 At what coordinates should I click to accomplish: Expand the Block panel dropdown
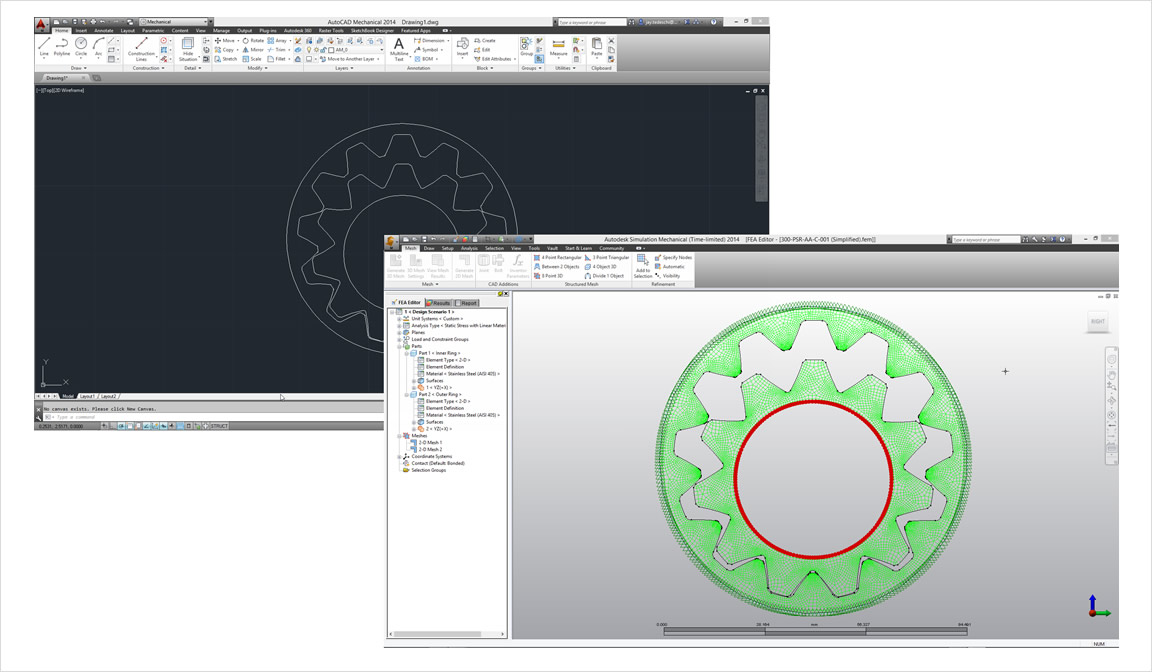485,68
